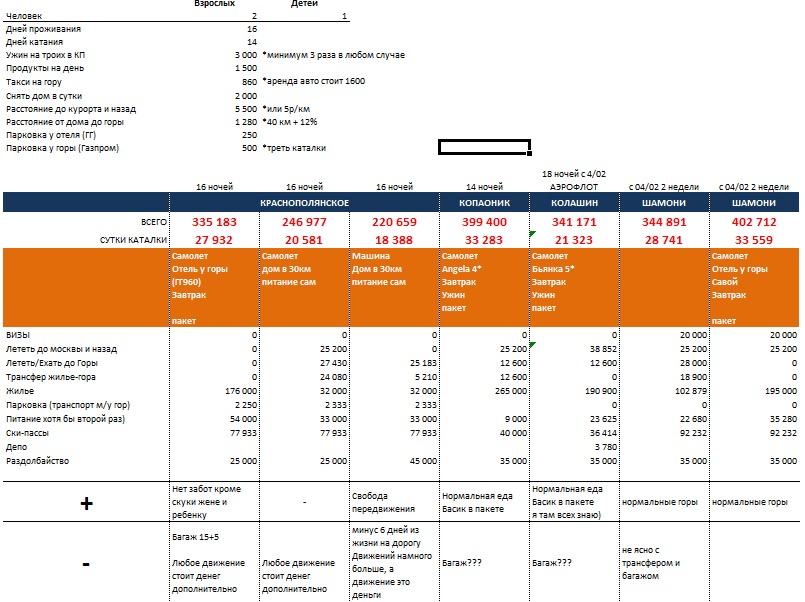
Task: Select the 'КРАСНОПОЛЯНСКОЕ' header cell
Action: pos(304,203)
